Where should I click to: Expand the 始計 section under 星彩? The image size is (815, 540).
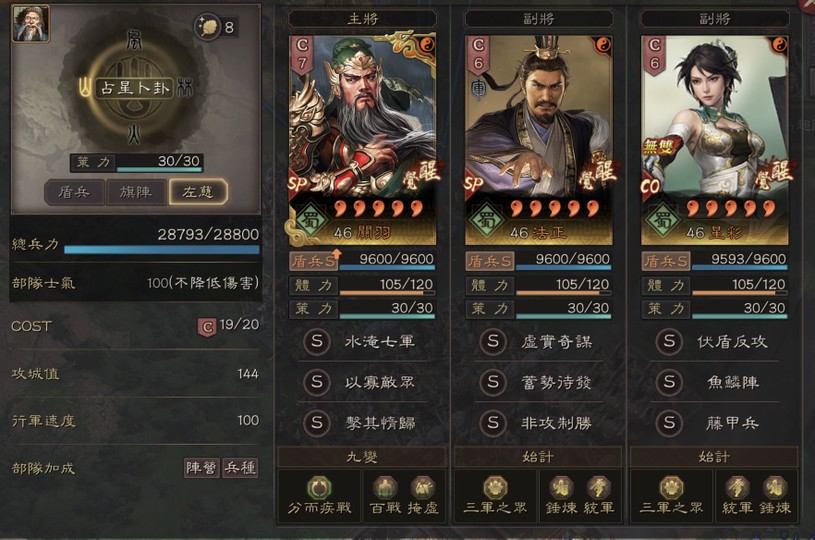(x=714, y=457)
